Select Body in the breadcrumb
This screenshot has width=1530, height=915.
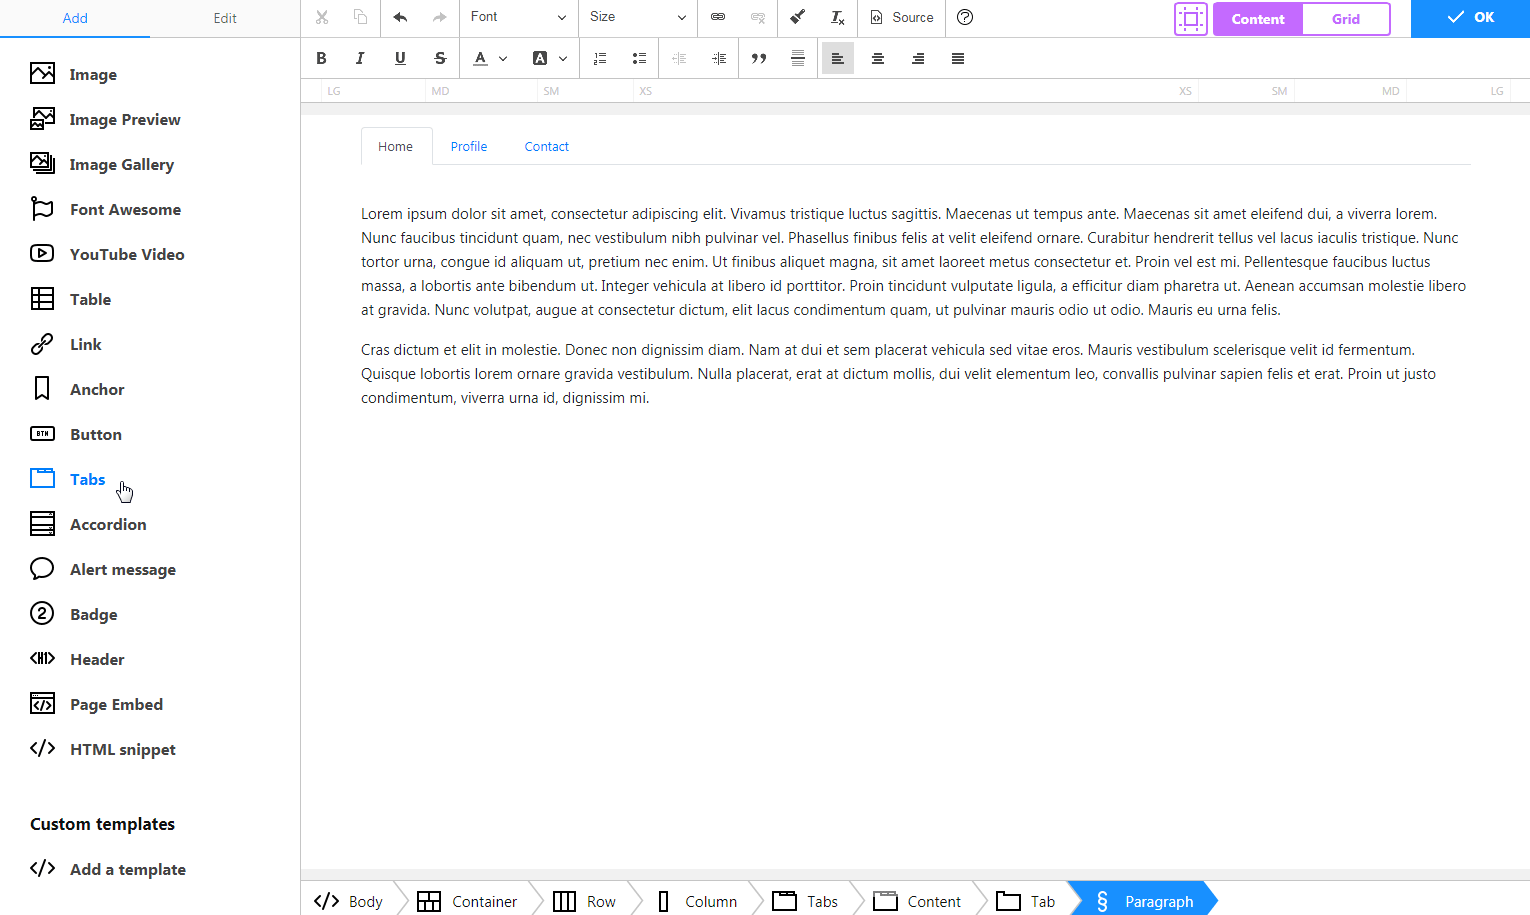[x=349, y=901]
